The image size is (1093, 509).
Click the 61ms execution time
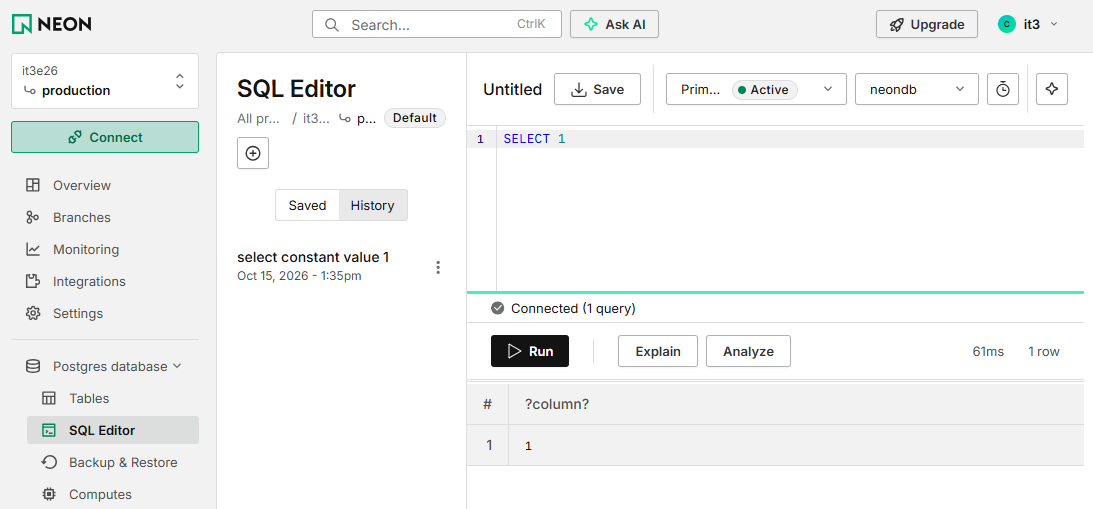(x=988, y=351)
